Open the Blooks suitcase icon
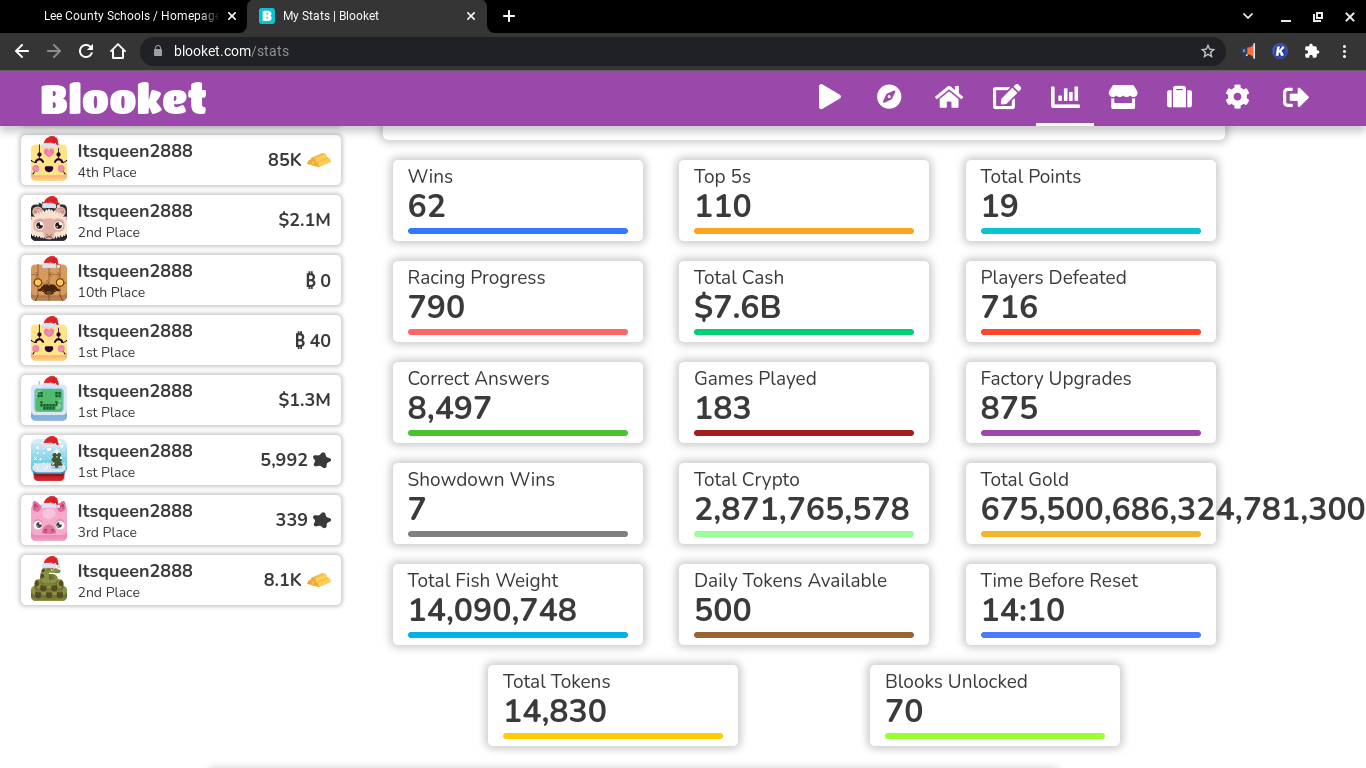 pos(1180,97)
